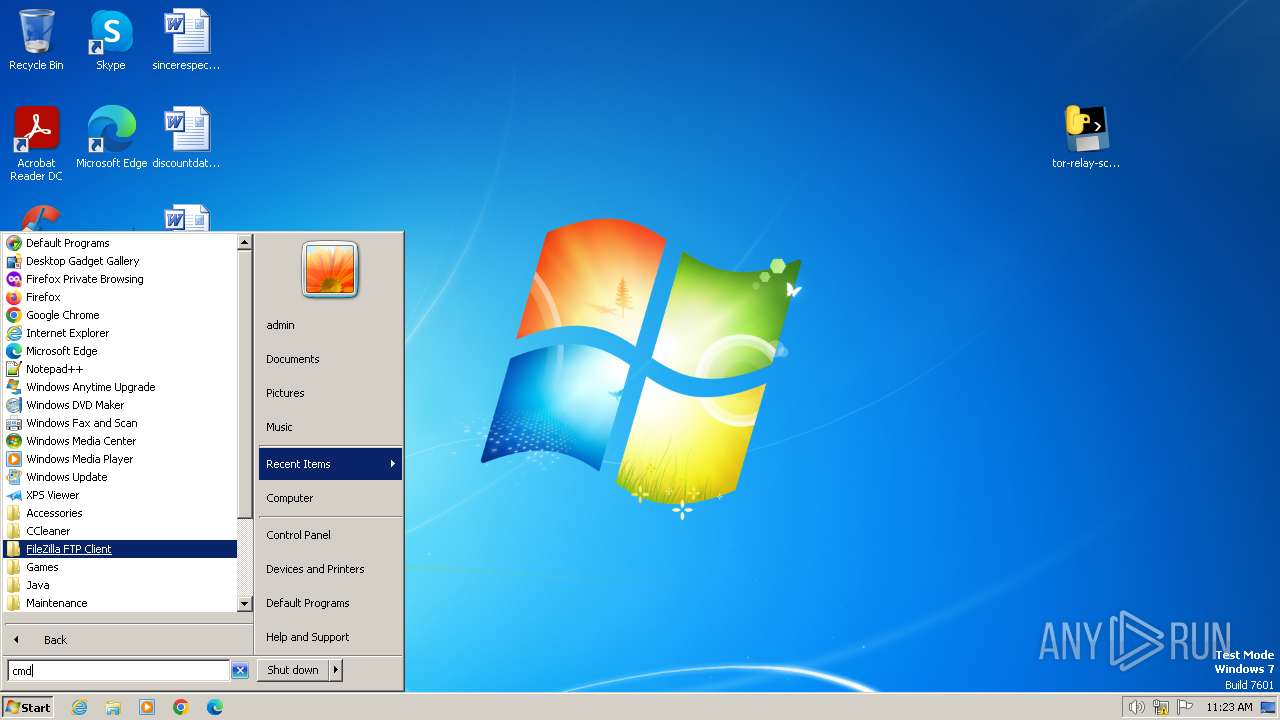Open Computer from the Start menu

(330, 498)
